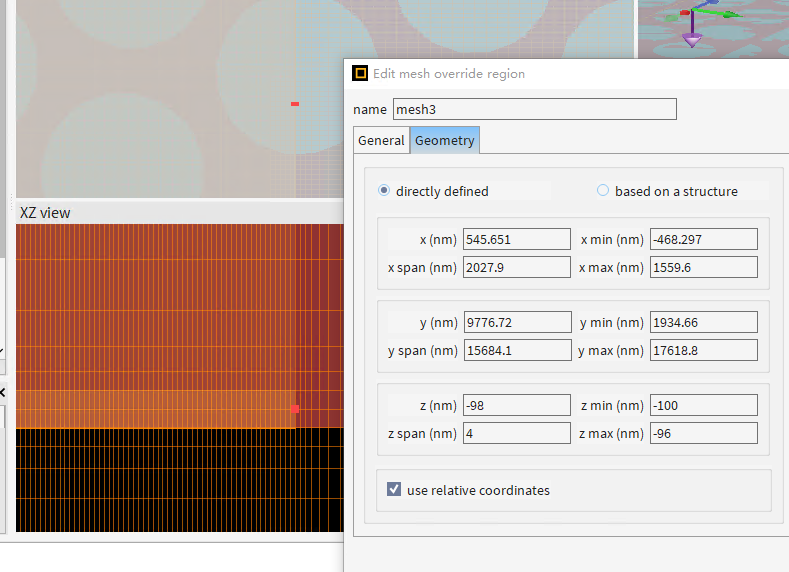Click the mesh override dialog icon
Viewport: 789px width, 572px height.
[360, 73]
